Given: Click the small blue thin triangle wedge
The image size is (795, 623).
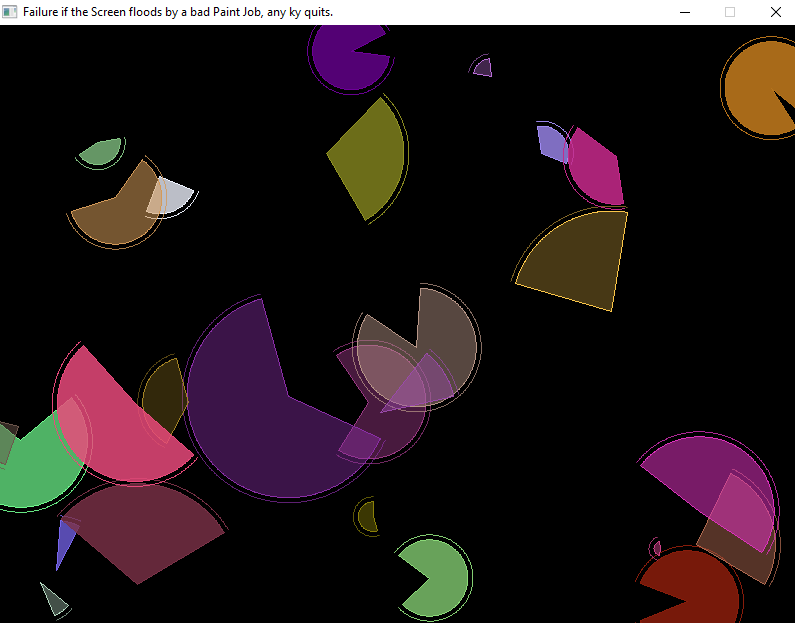Looking at the screenshot, I should (64, 542).
